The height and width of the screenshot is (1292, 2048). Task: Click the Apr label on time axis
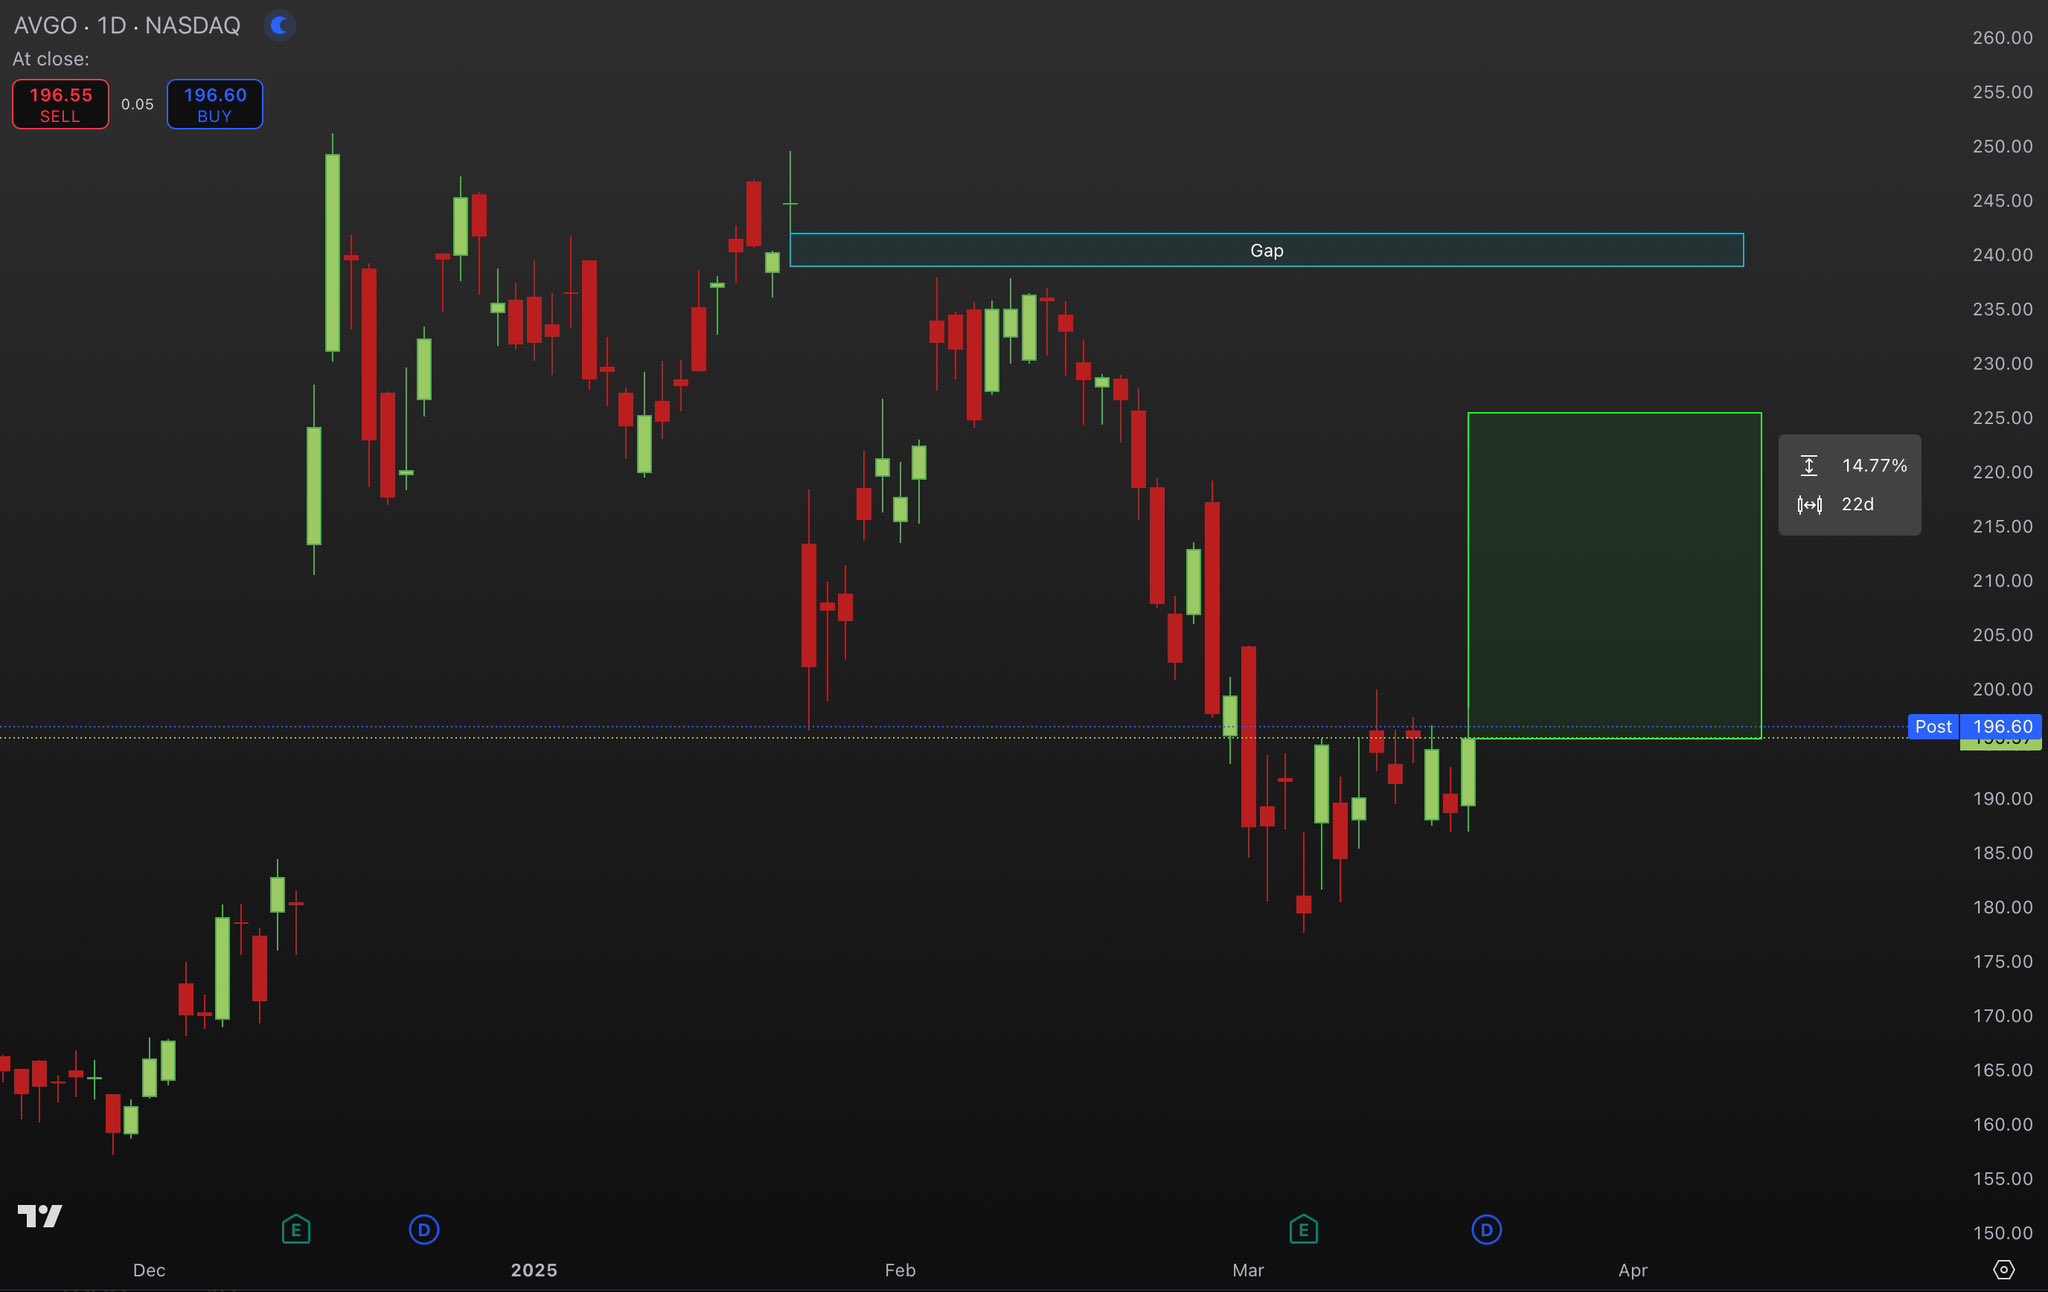pos(1632,1270)
